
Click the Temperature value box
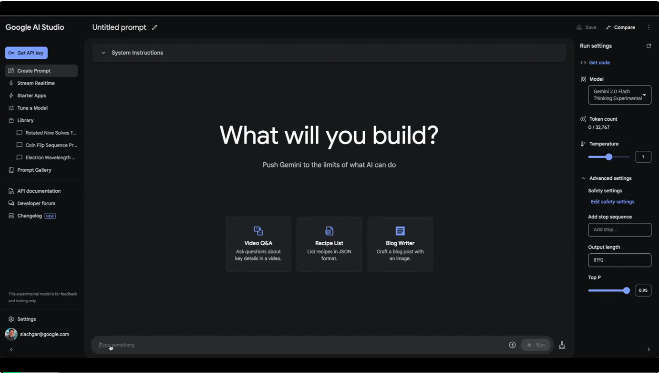pos(643,157)
